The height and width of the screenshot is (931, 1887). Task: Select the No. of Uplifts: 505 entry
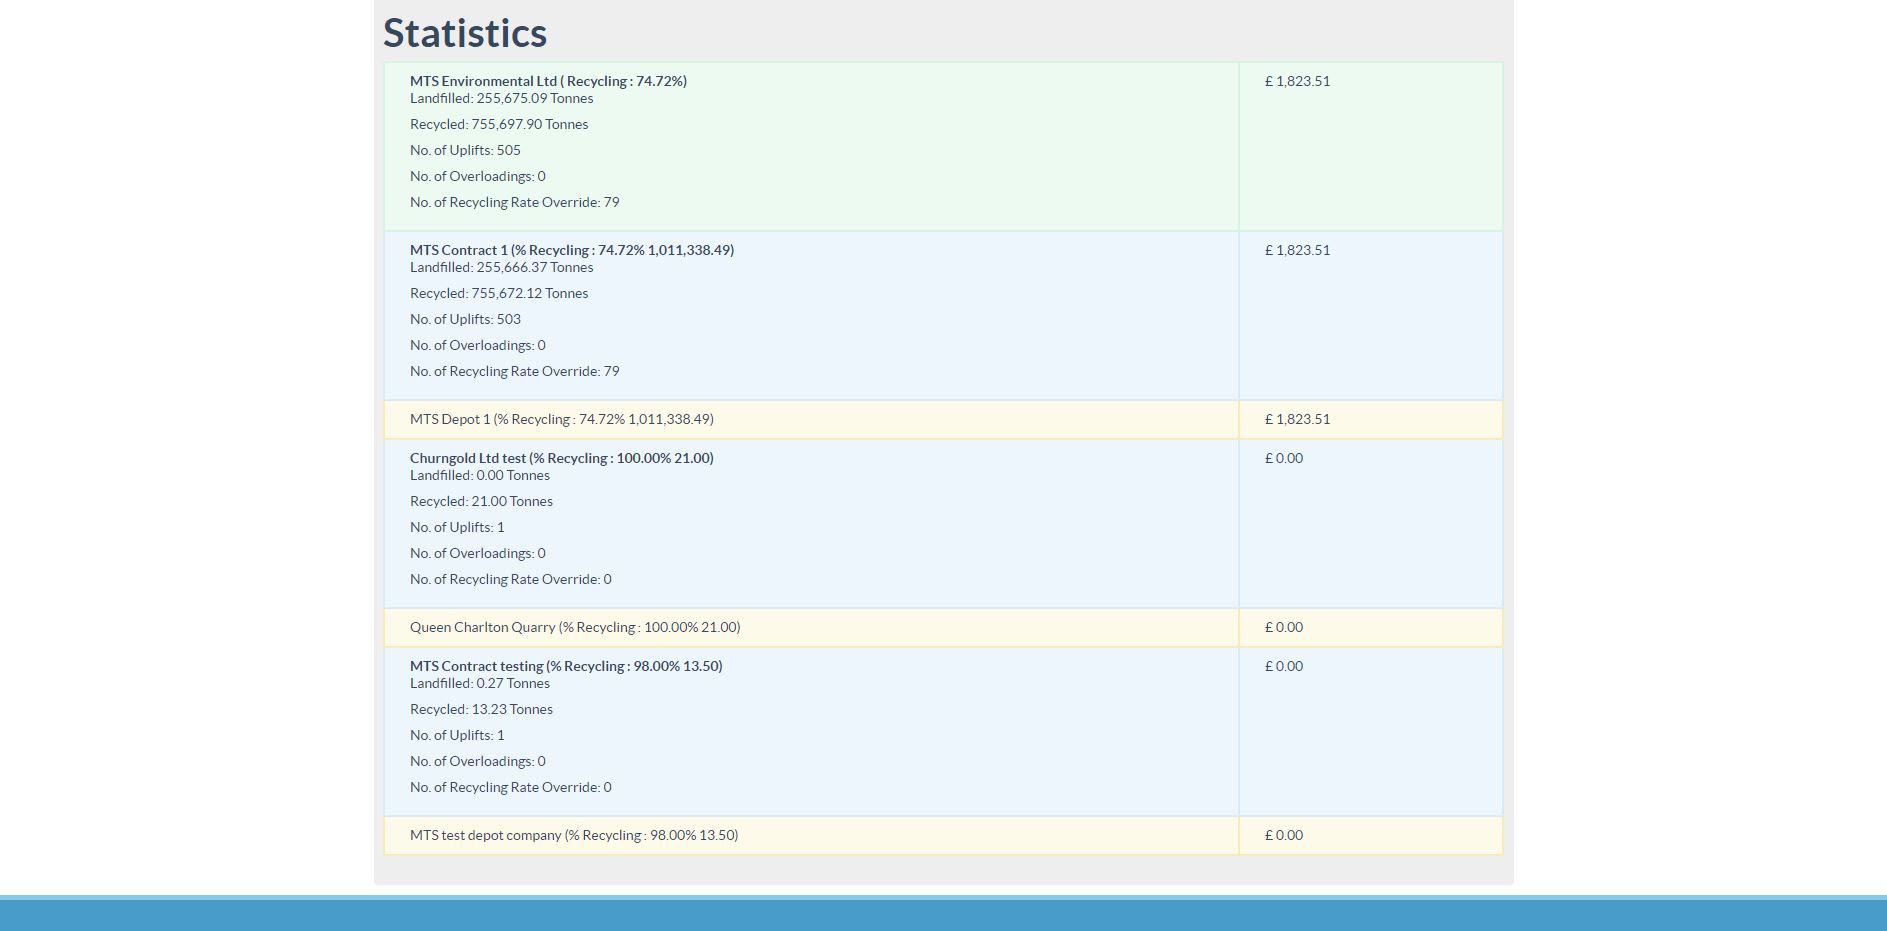465,150
